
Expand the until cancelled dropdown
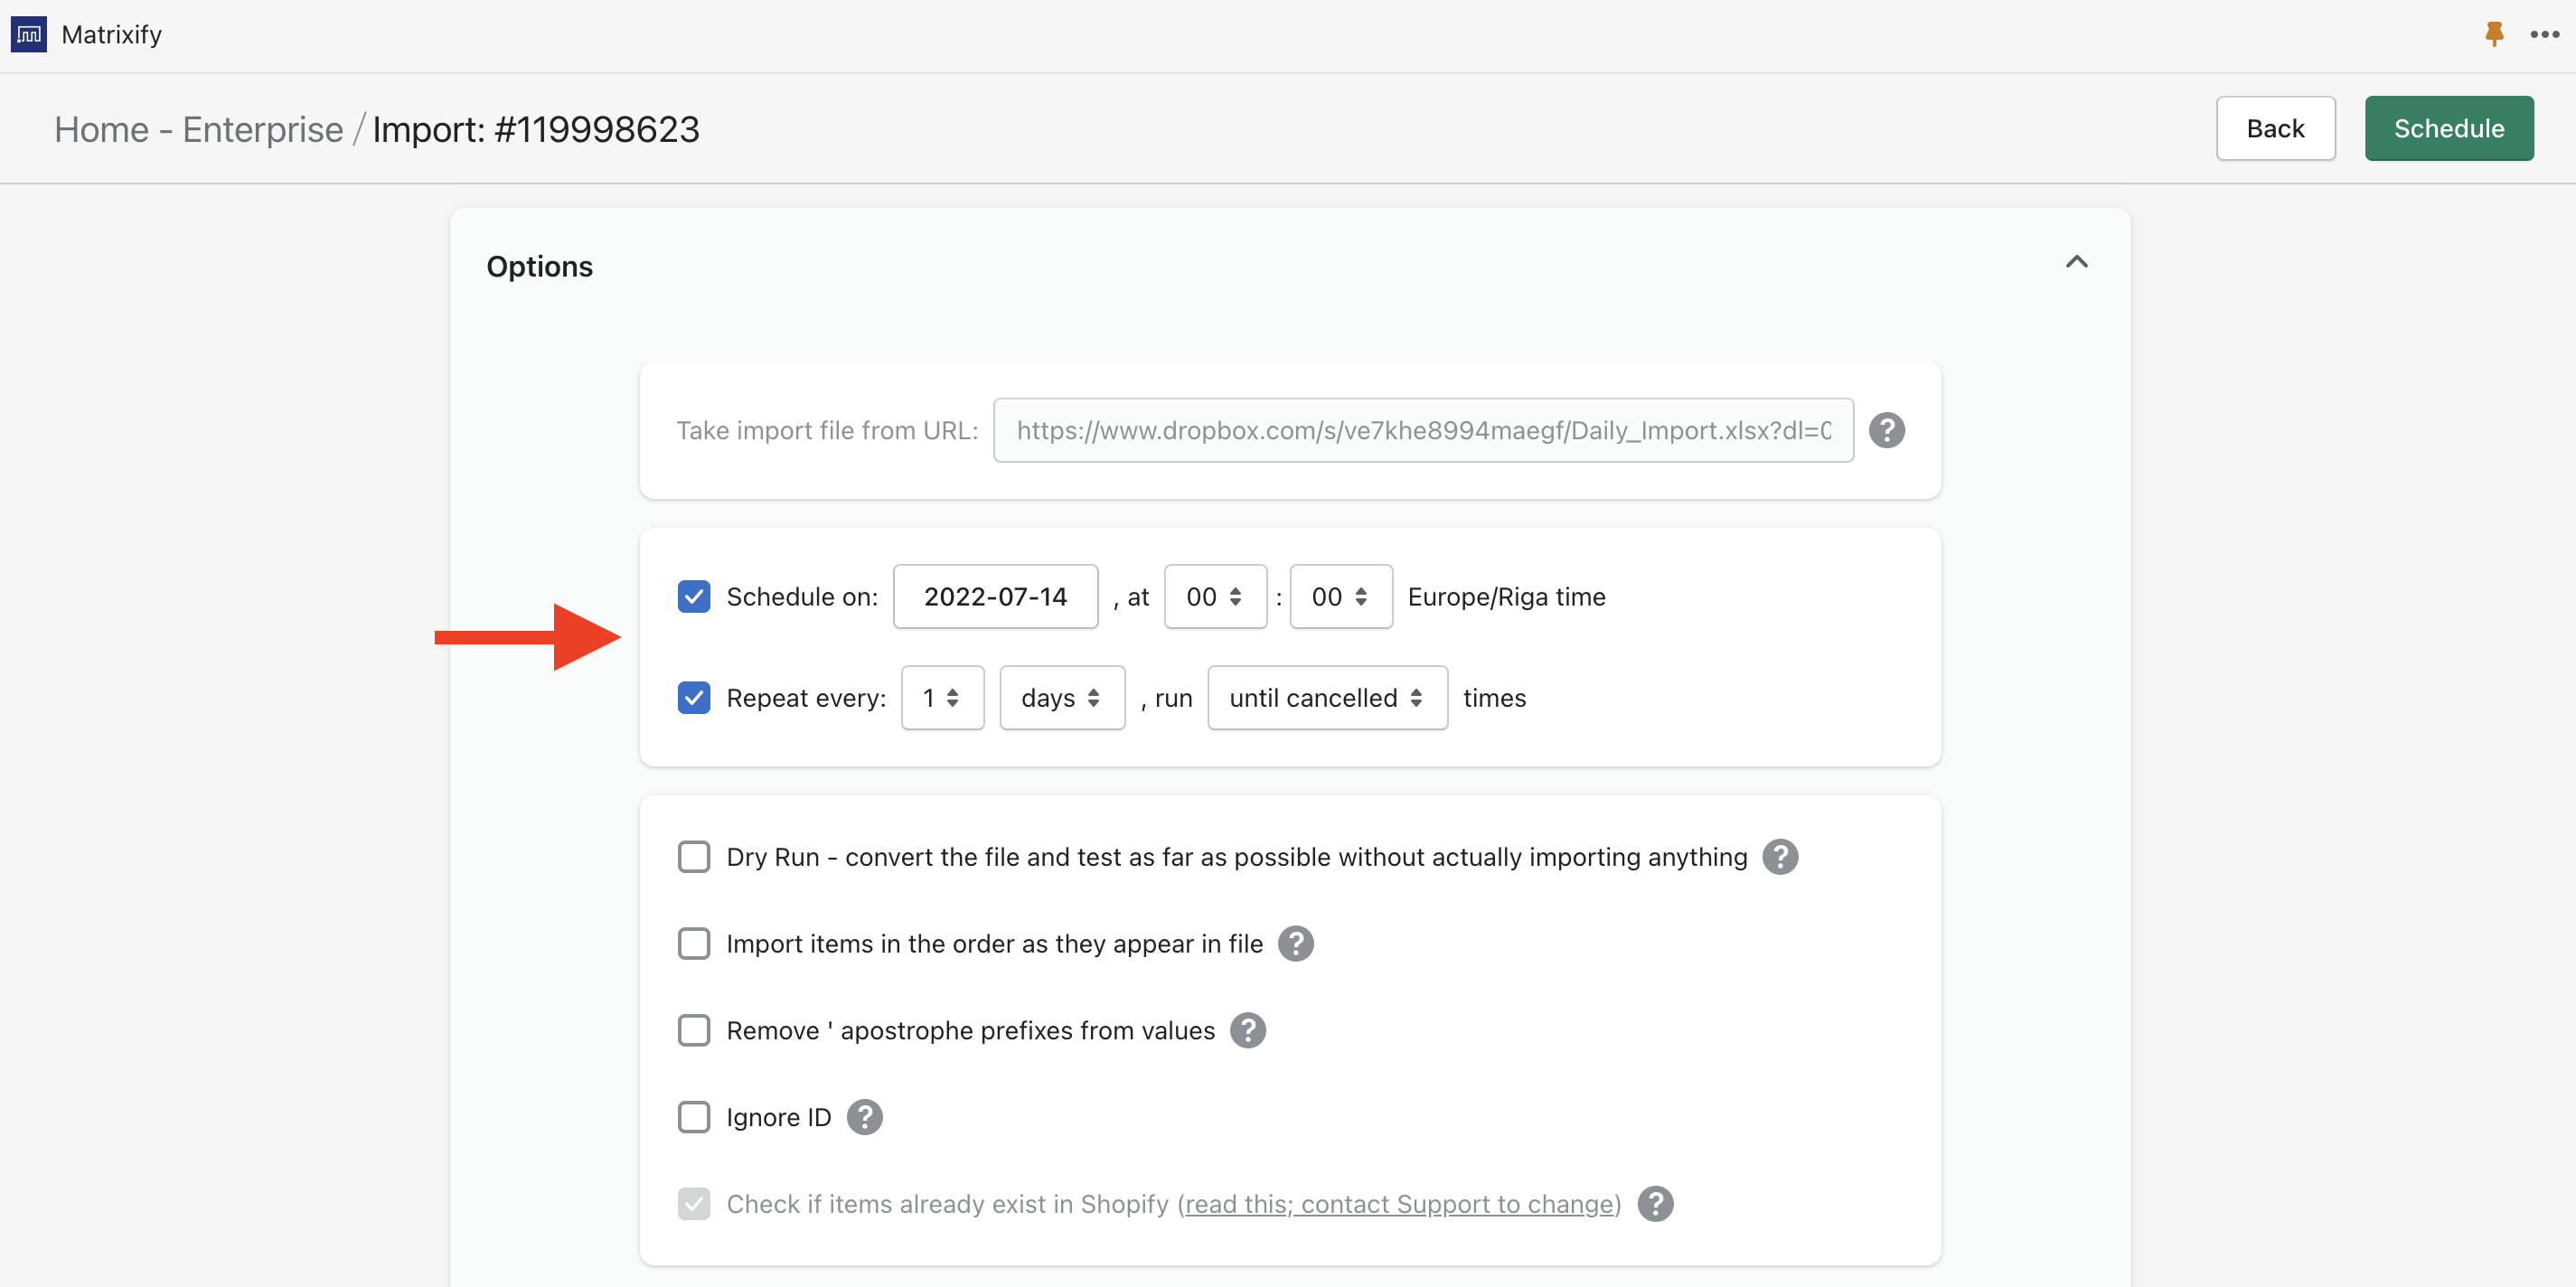pos(1326,698)
